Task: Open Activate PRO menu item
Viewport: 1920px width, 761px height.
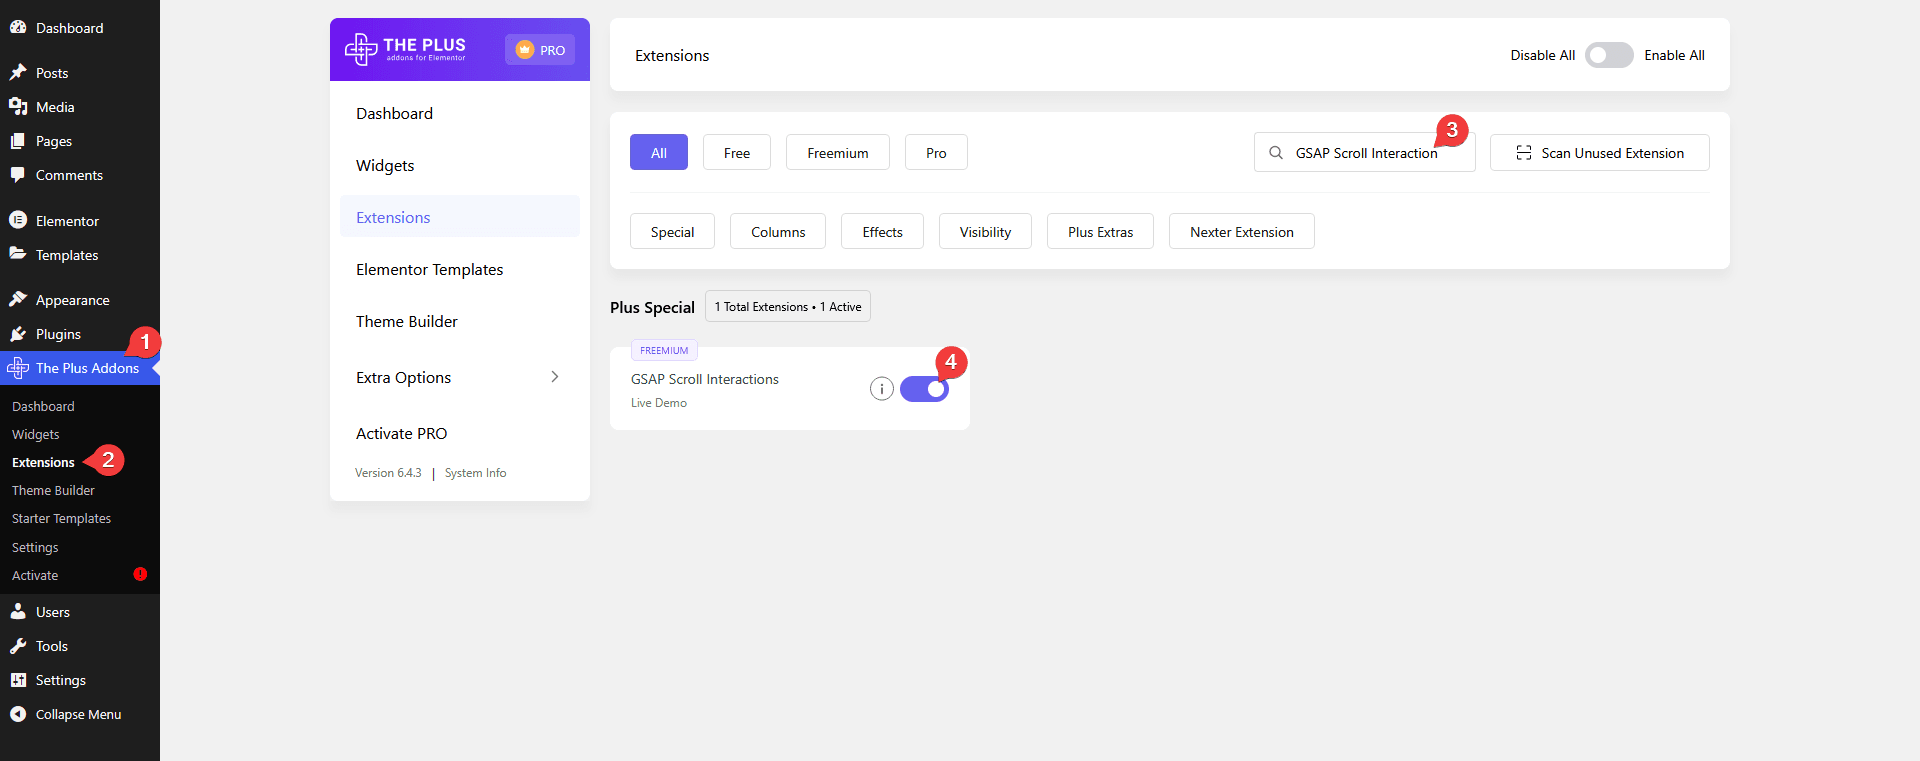Action: pyautogui.click(x=460, y=433)
